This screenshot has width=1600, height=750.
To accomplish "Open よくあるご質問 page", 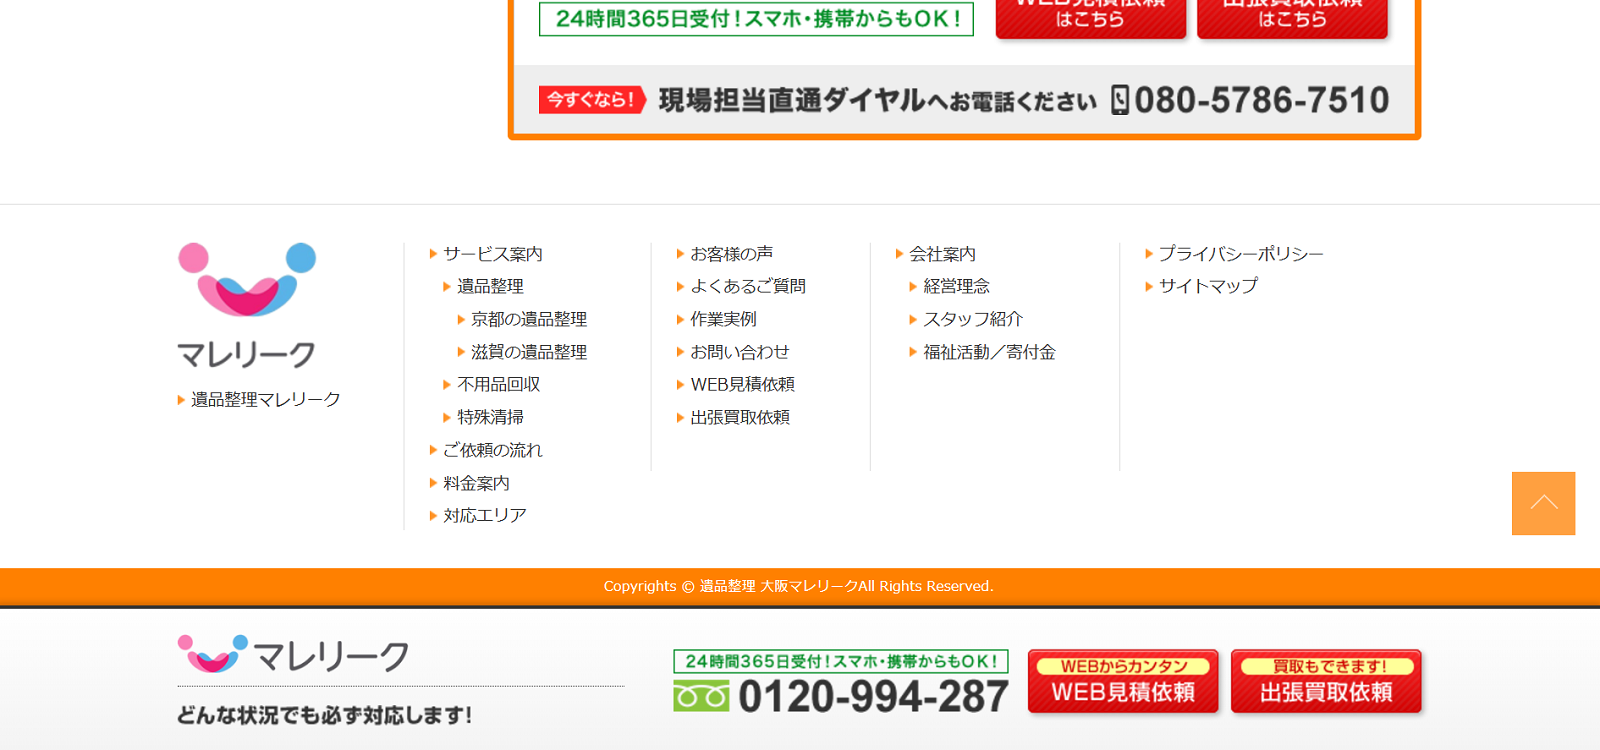I will [747, 286].
